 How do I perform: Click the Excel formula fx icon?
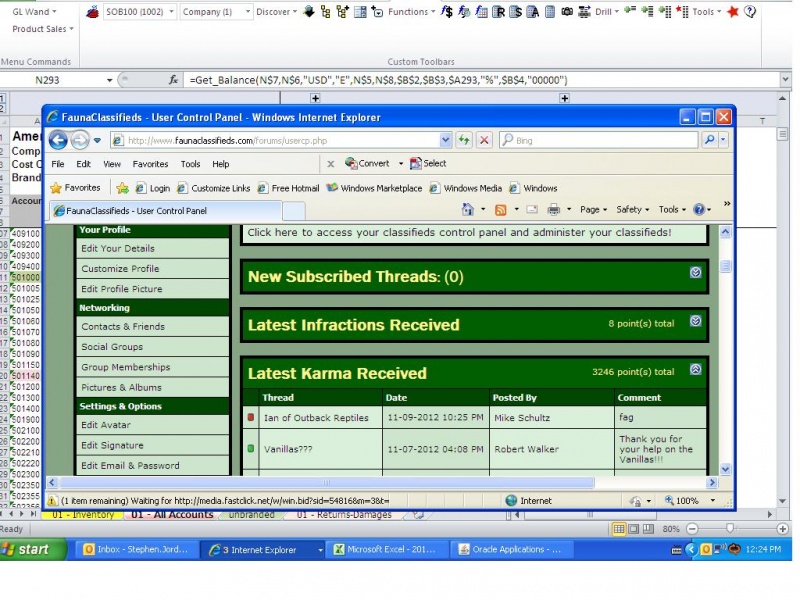[173, 80]
